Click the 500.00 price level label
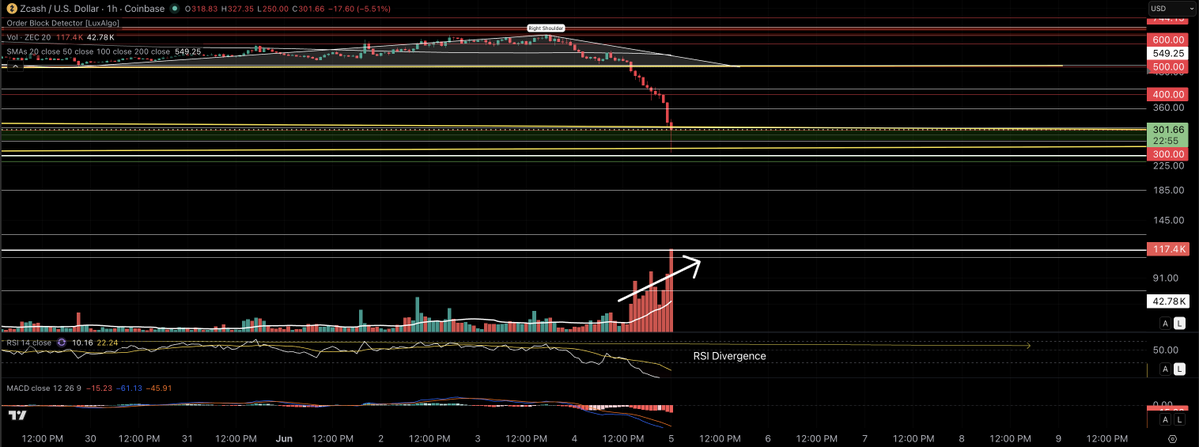The height and width of the screenshot is (447, 1199). pyautogui.click(x=1170, y=66)
